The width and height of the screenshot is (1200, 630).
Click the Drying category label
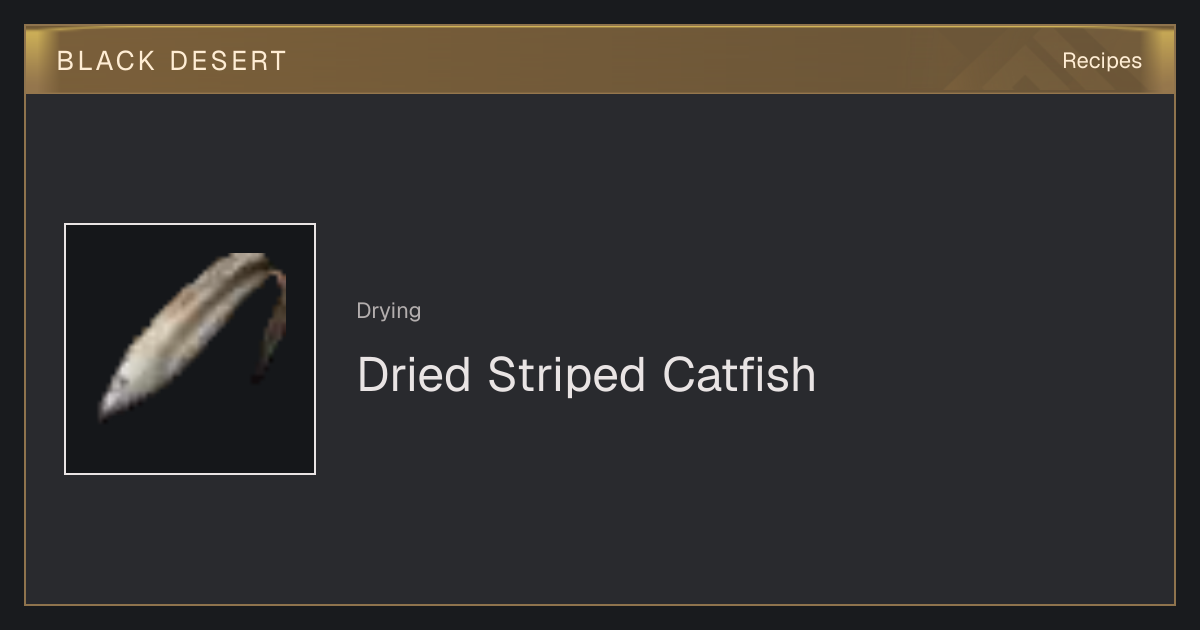pos(389,311)
